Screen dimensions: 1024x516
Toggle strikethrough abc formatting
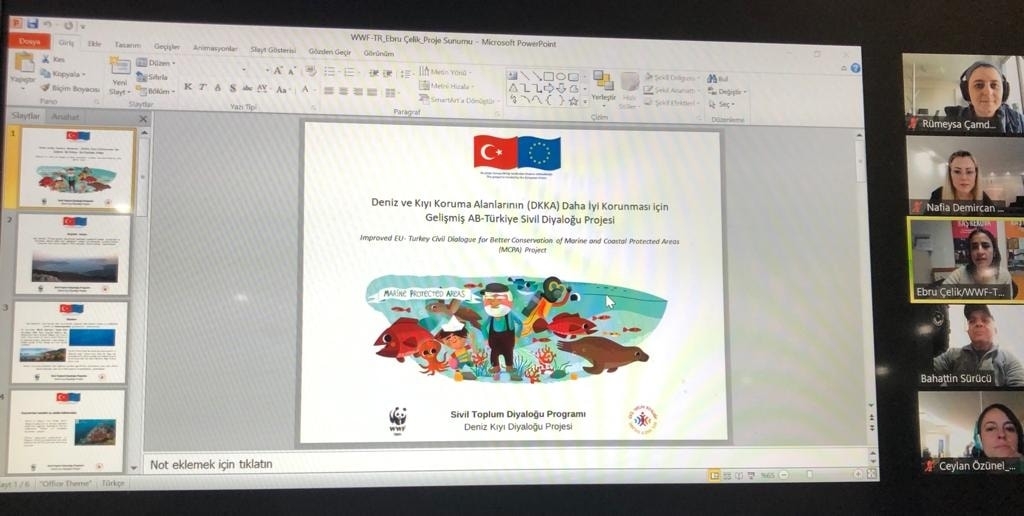[x=248, y=88]
